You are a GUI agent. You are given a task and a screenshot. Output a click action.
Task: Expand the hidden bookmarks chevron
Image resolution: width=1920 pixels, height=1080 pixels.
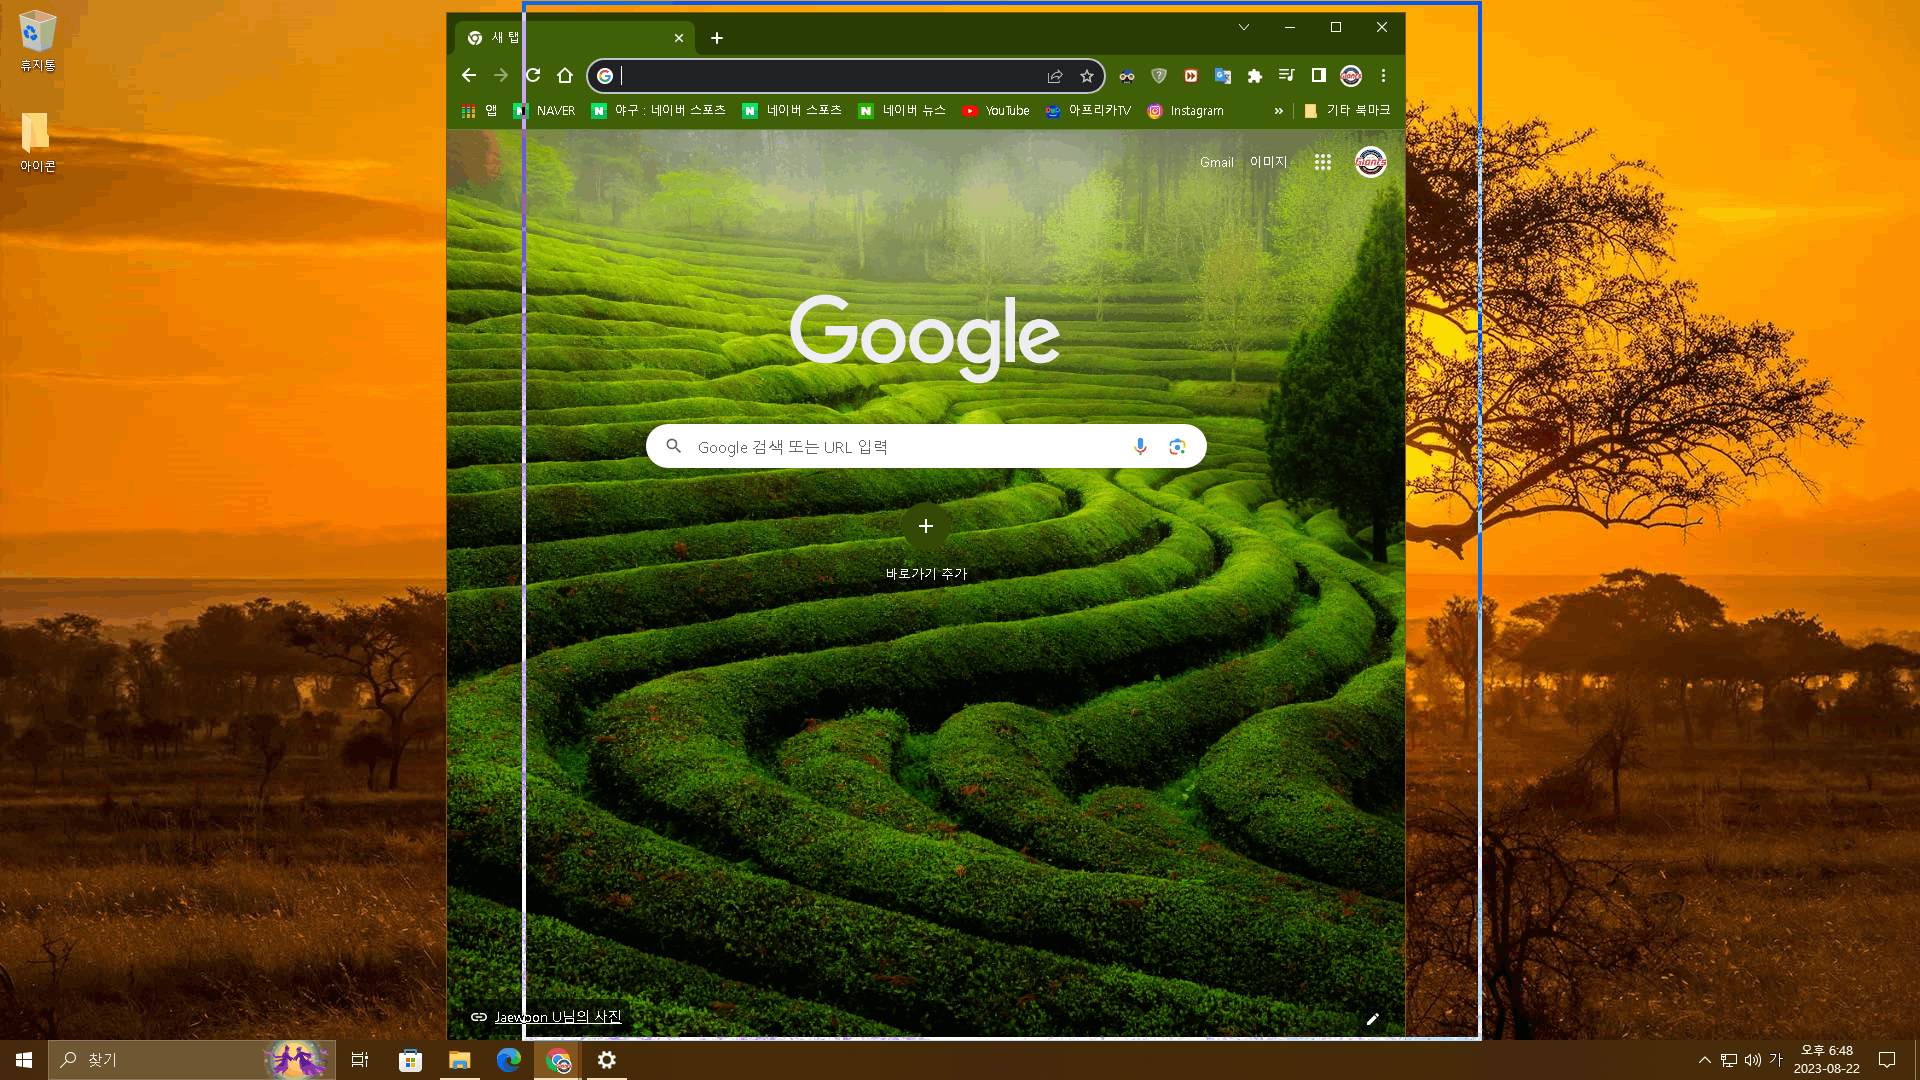(x=1278, y=111)
